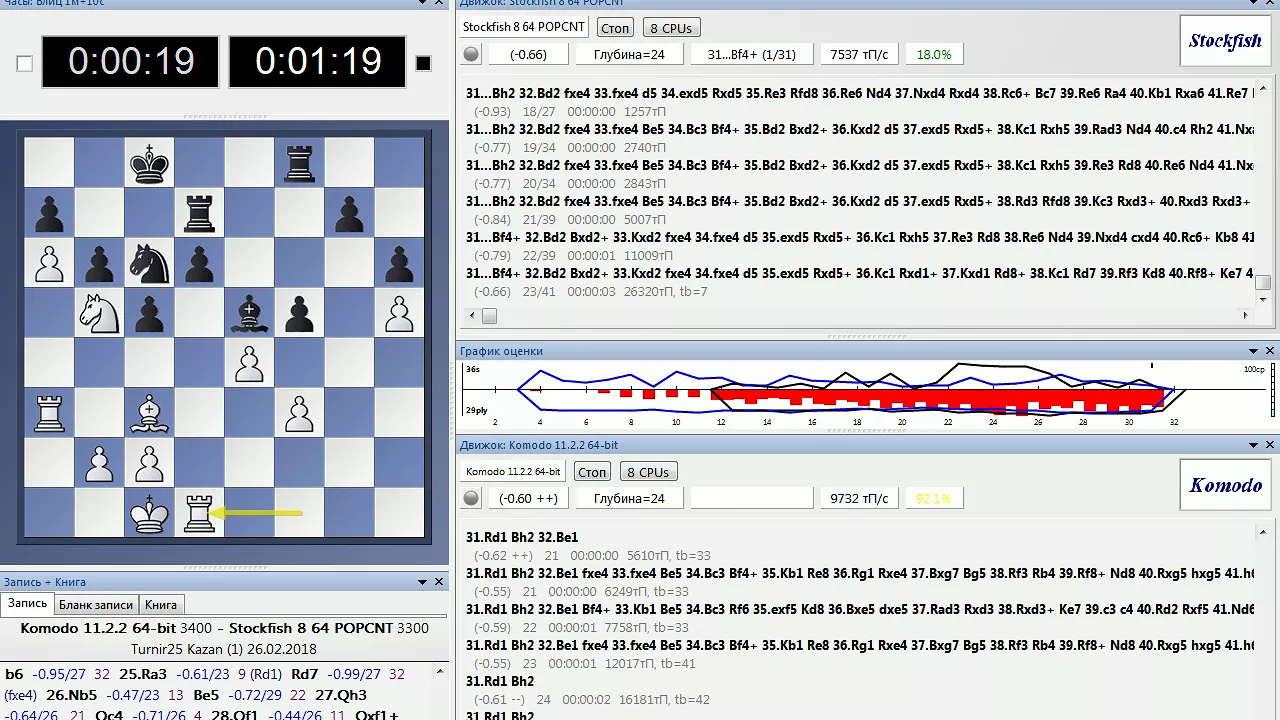Click the current move field 31...Bf4+ (1/31)
Screen dimensions: 1280x720
[x=751, y=54]
